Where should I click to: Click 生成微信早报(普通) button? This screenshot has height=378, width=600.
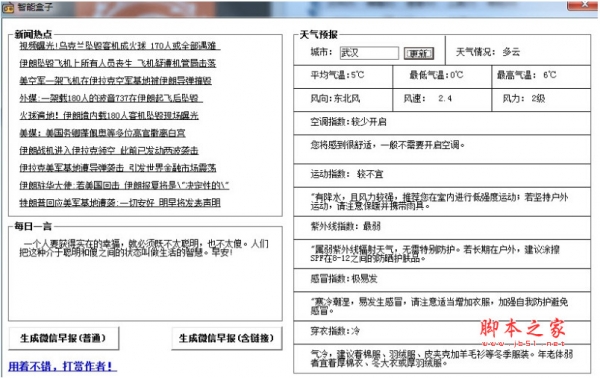[x=64, y=338]
